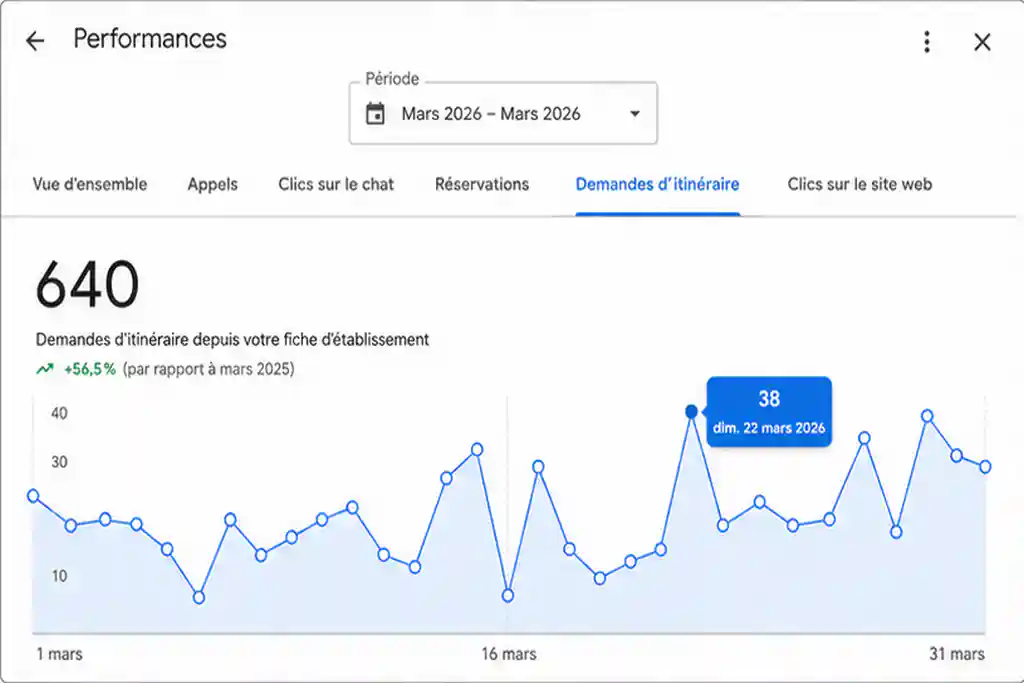
Task: Select the Demandes d'itinéraire tab
Action: [x=657, y=184]
